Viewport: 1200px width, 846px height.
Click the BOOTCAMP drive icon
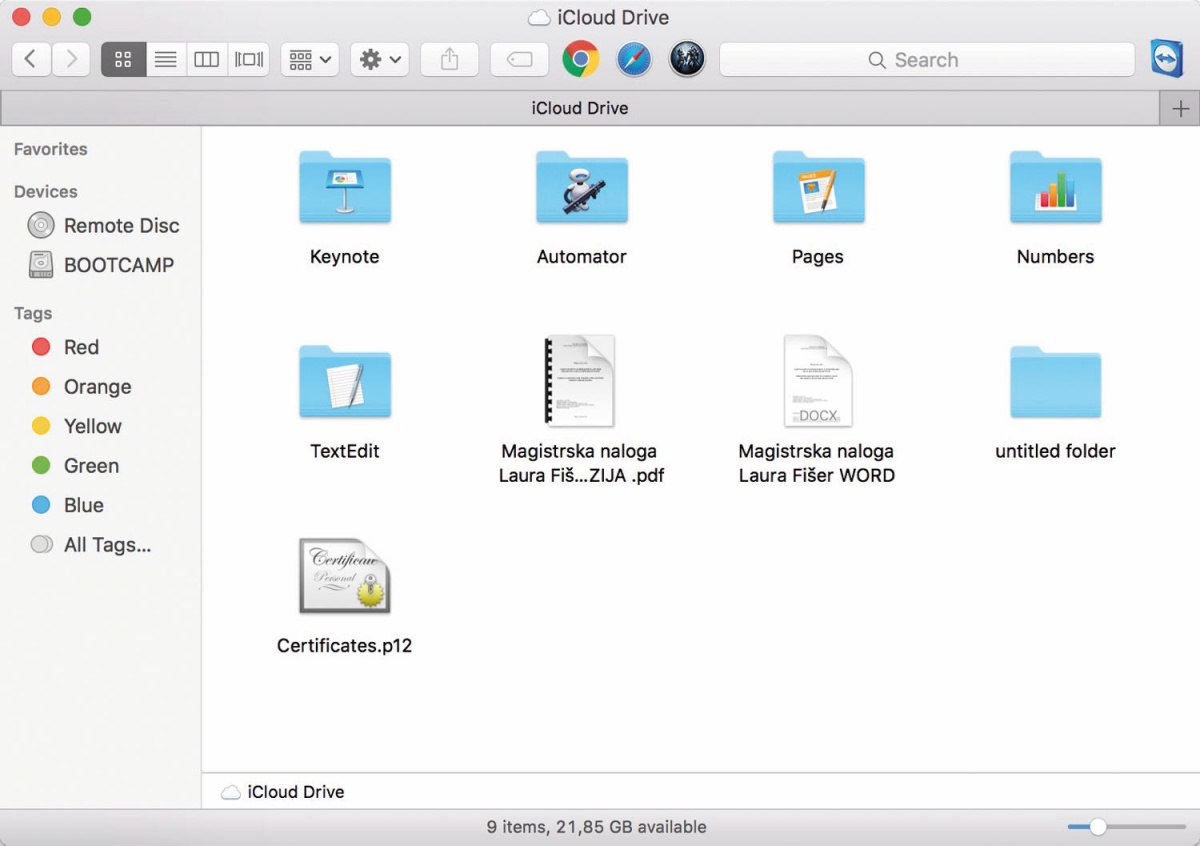coord(41,265)
